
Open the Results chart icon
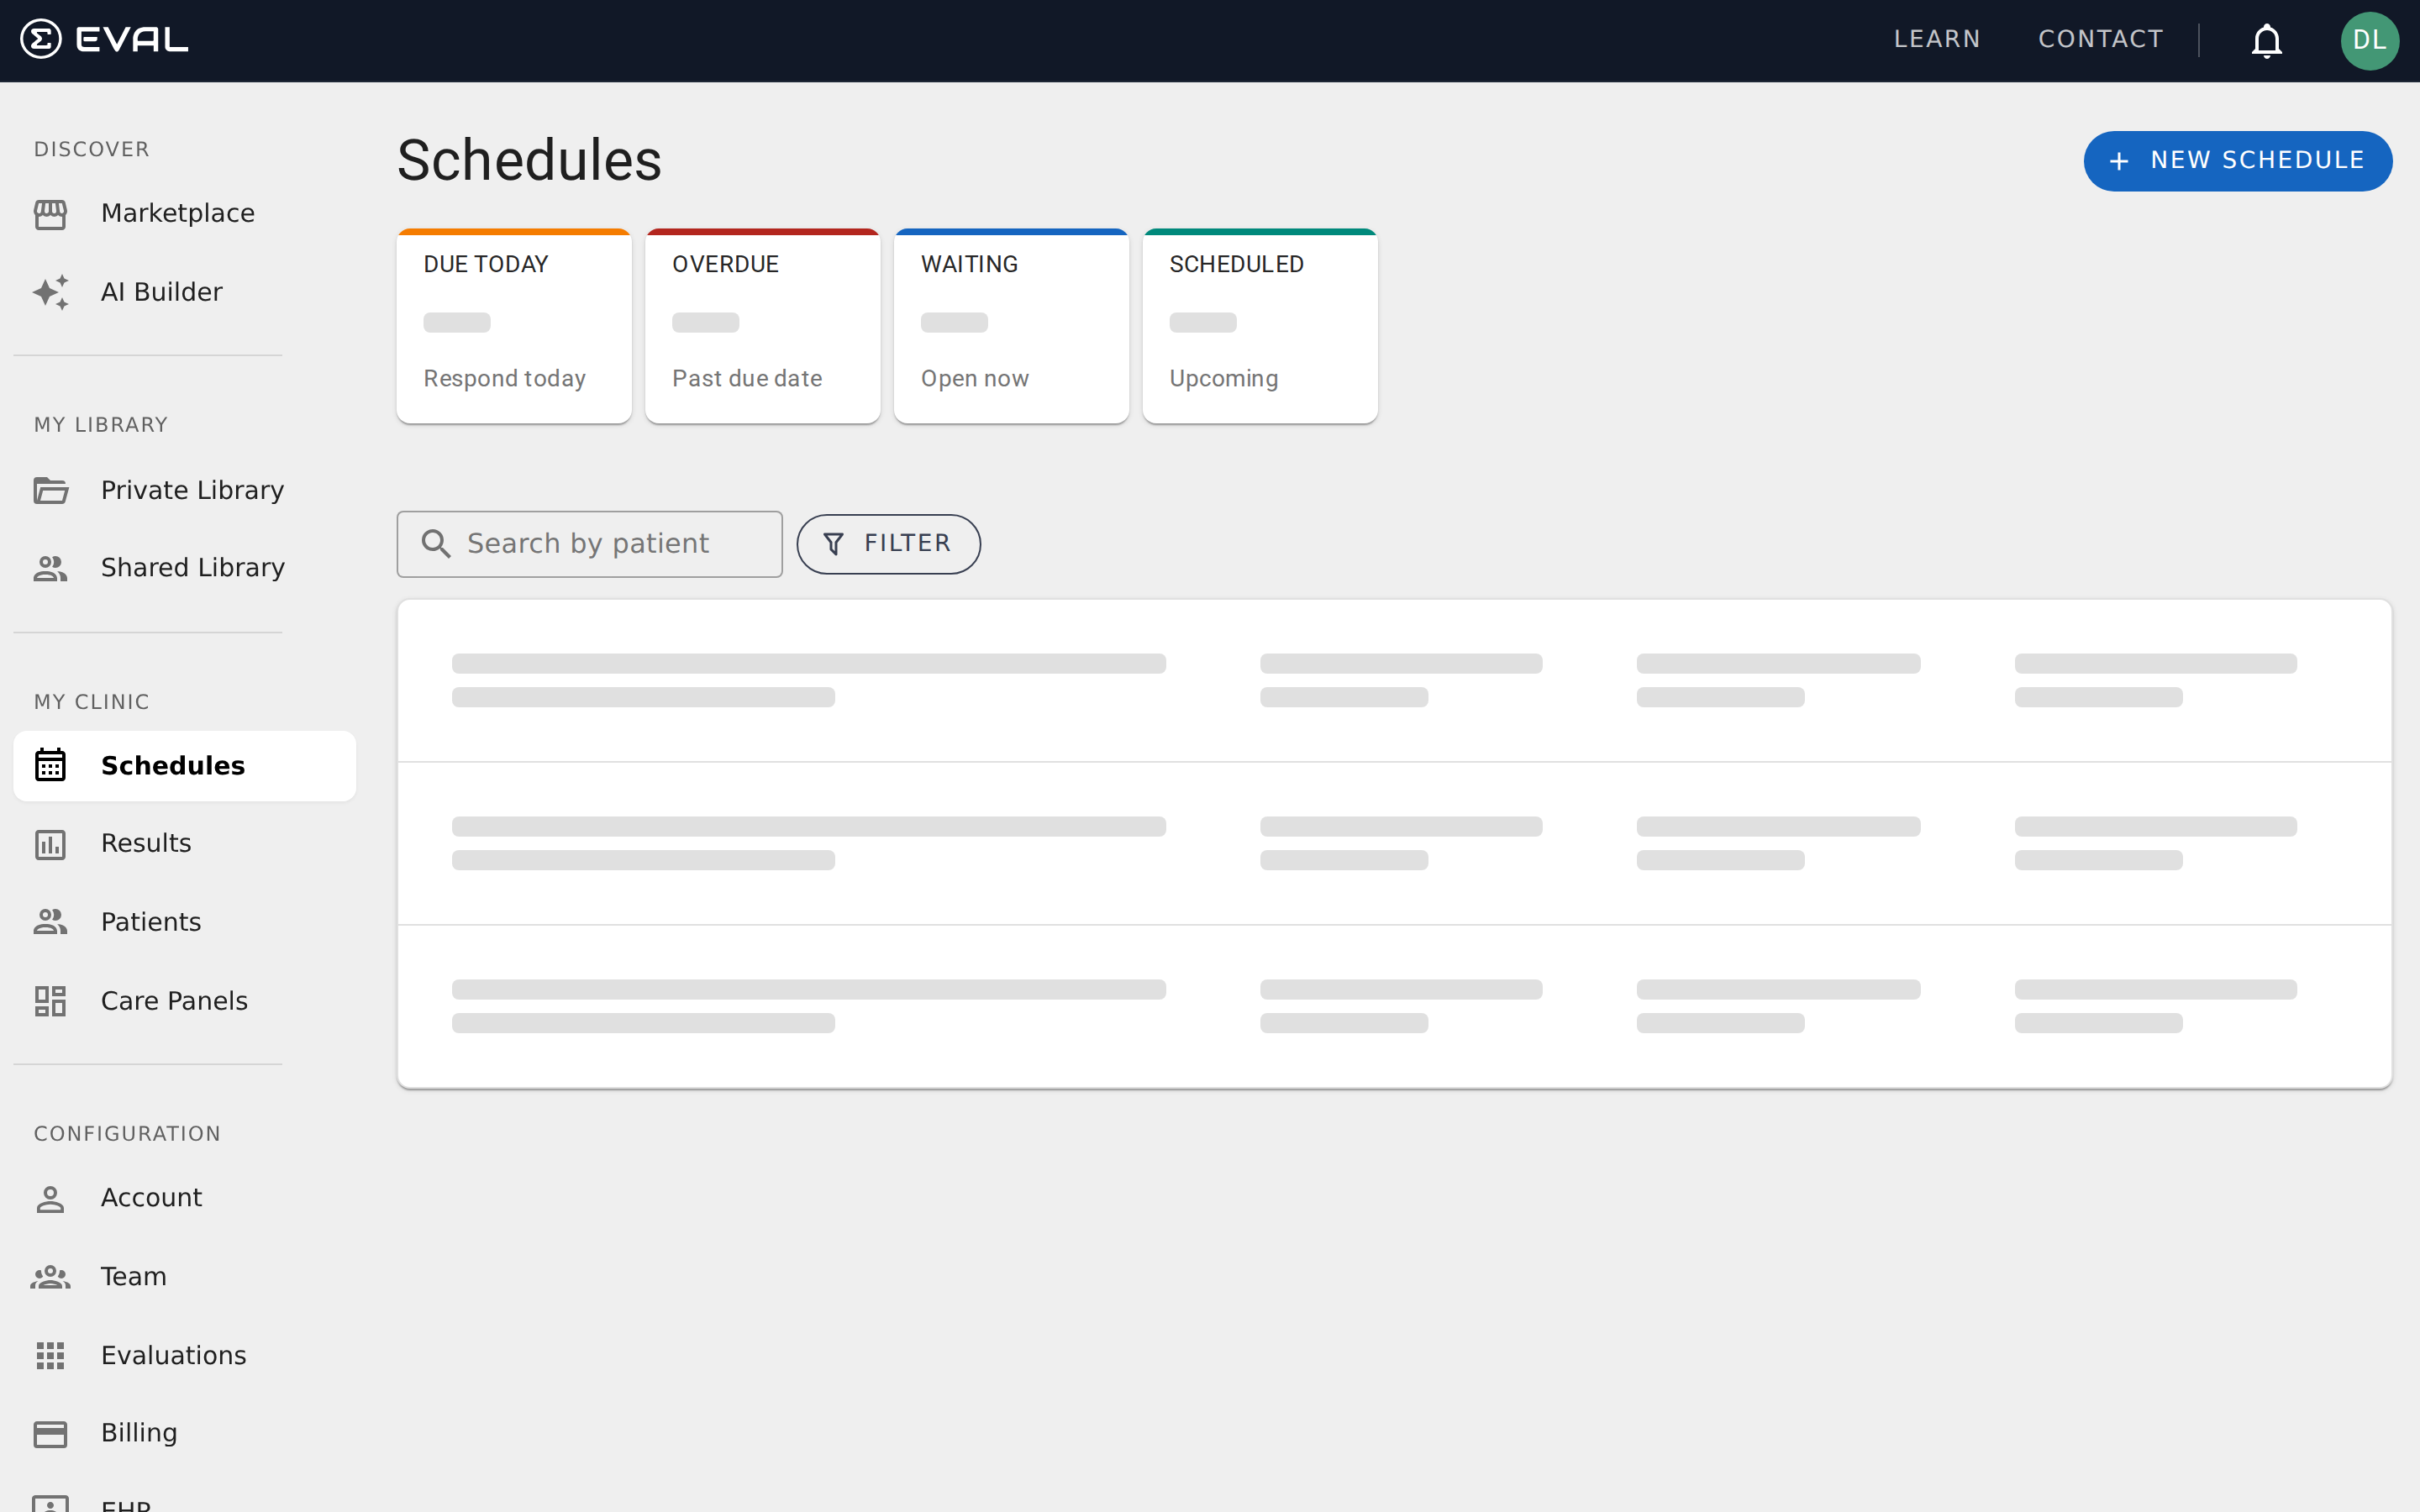50,843
